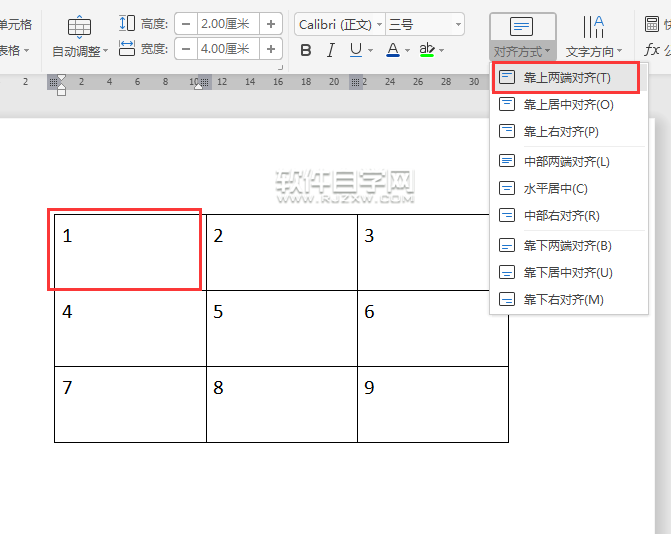Screen dimensions: 671x534
Task: Click the table cell containing 3
Action: pyautogui.click(x=424, y=252)
